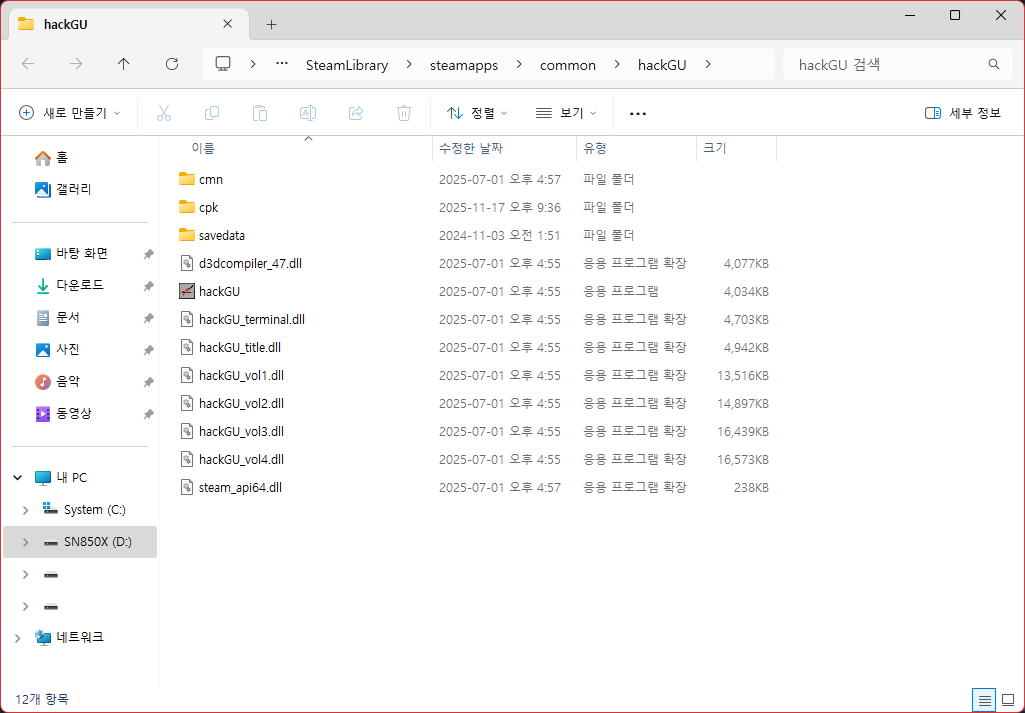Select hackGU_vol1.dll file name
The height and width of the screenshot is (713, 1025).
point(241,376)
